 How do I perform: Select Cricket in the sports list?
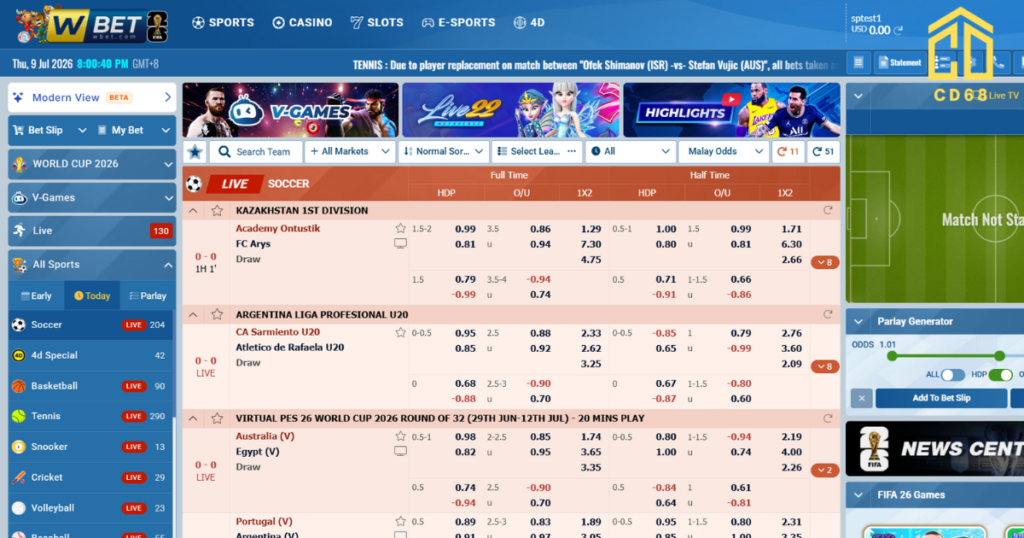tap(91, 477)
